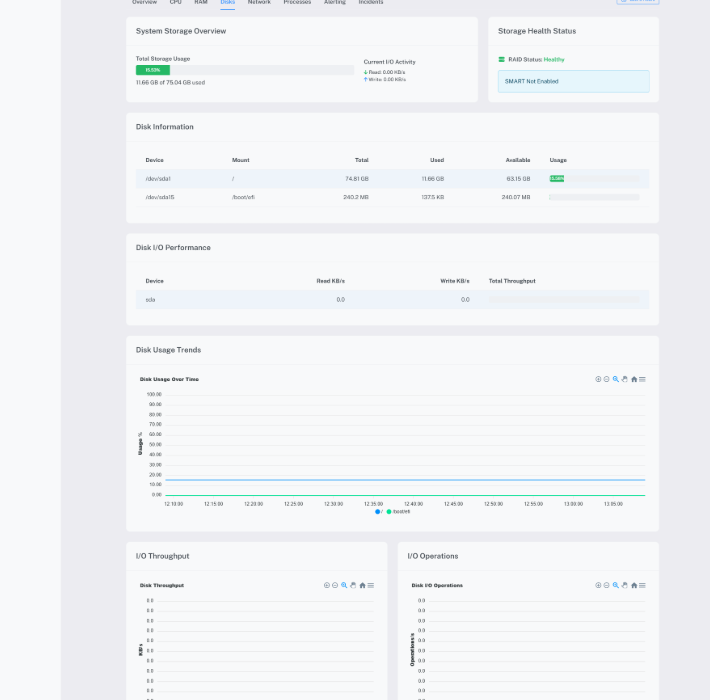The height and width of the screenshot is (700, 710).
Task: Zoom out on Disk Usage Over Time chart
Action: point(606,379)
